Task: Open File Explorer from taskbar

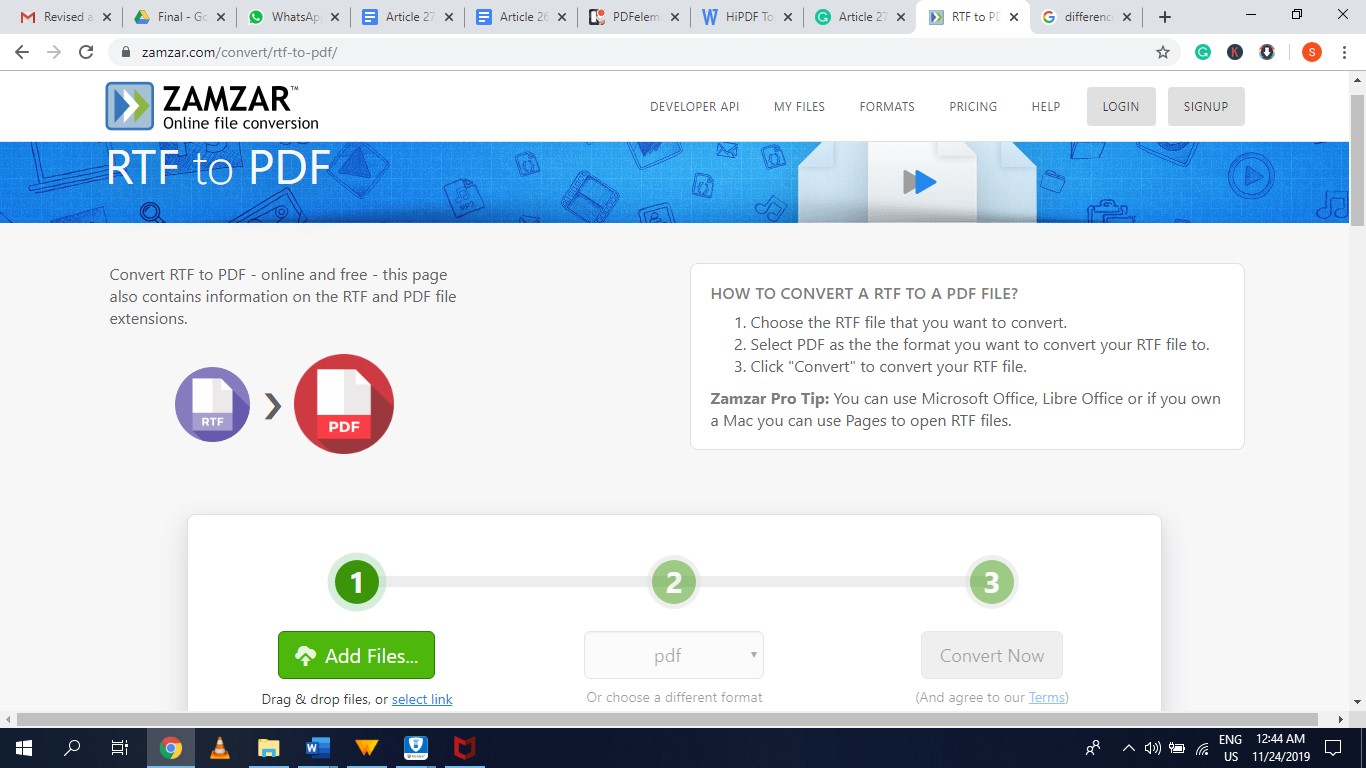Action: [269, 747]
